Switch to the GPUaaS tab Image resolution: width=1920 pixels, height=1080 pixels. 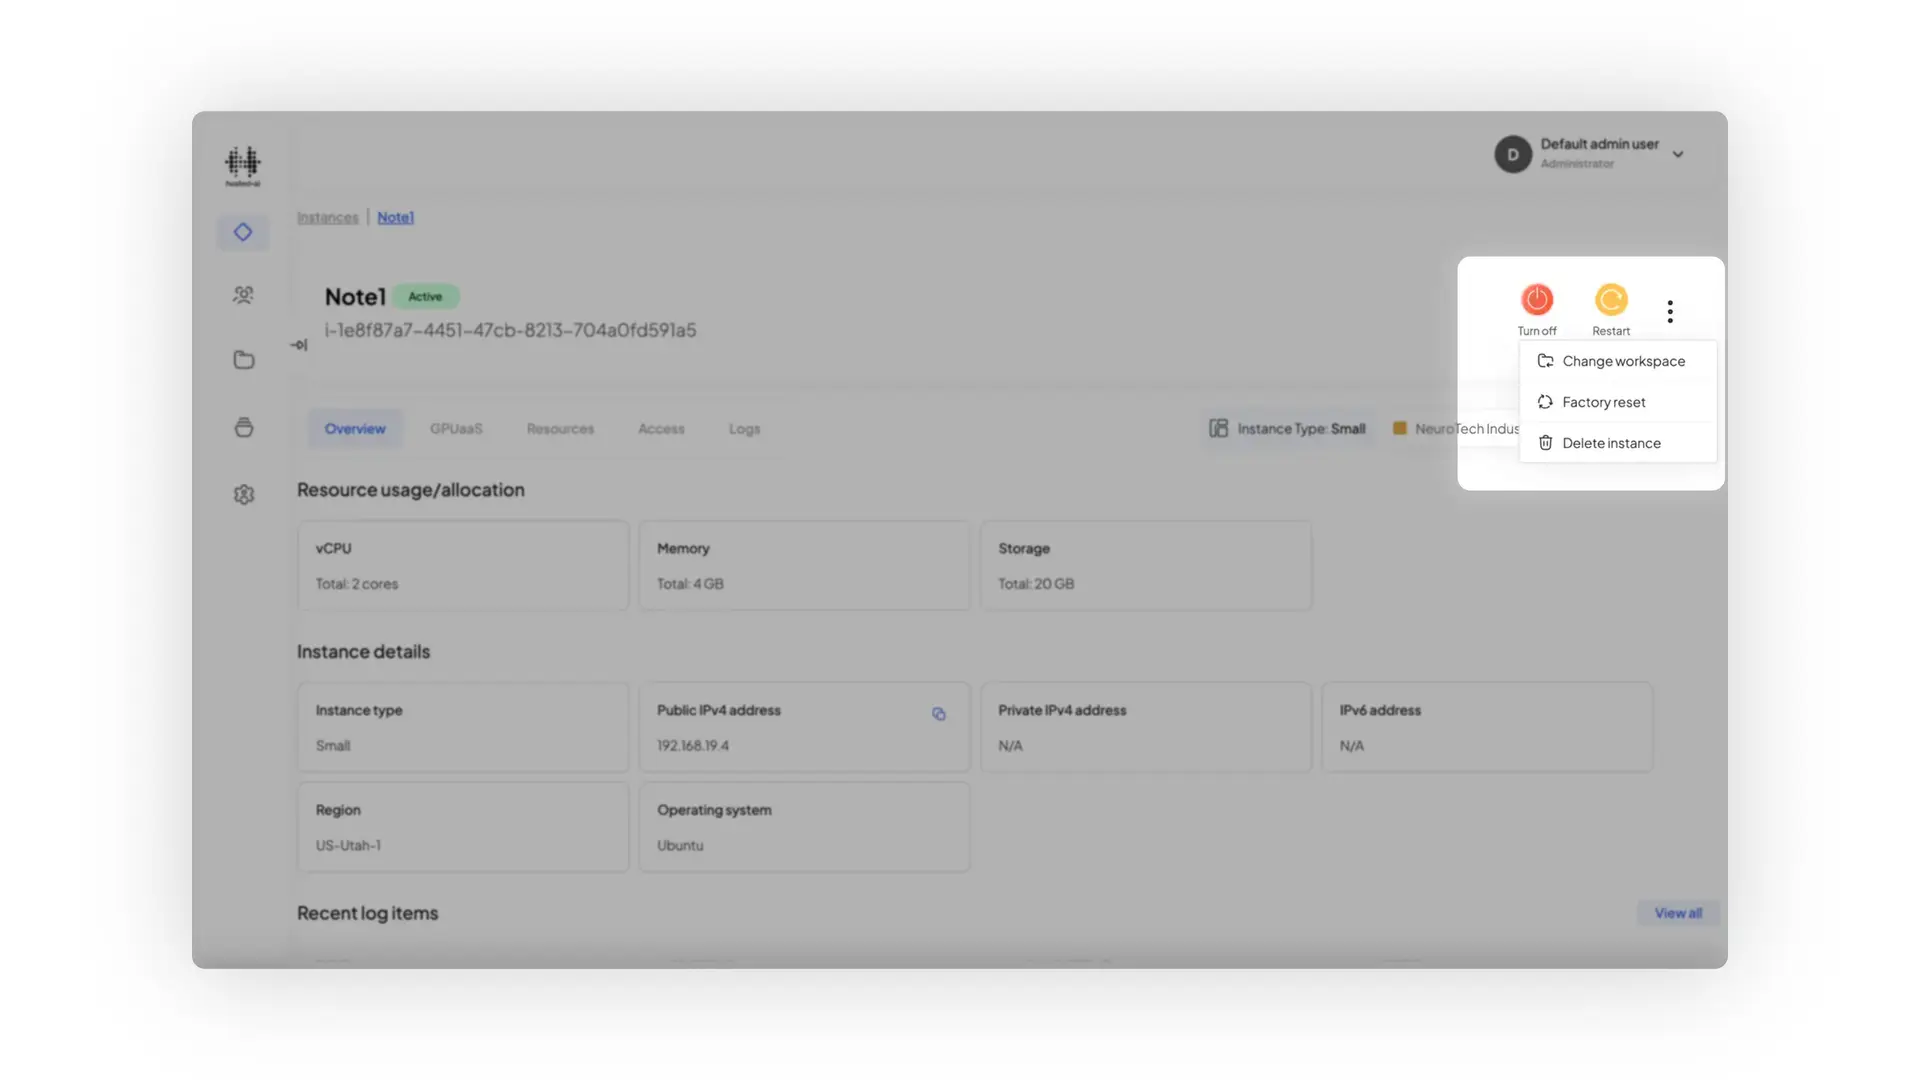pos(456,428)
